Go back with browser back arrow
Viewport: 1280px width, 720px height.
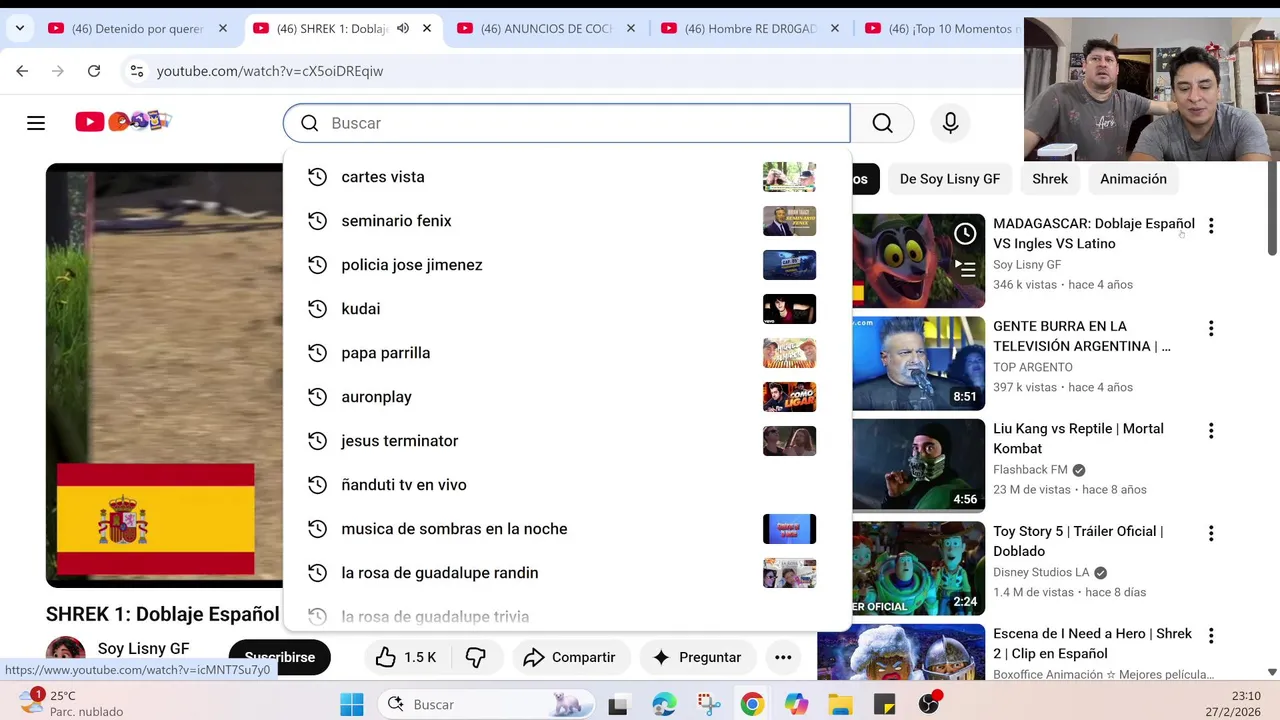pos(22,71)
